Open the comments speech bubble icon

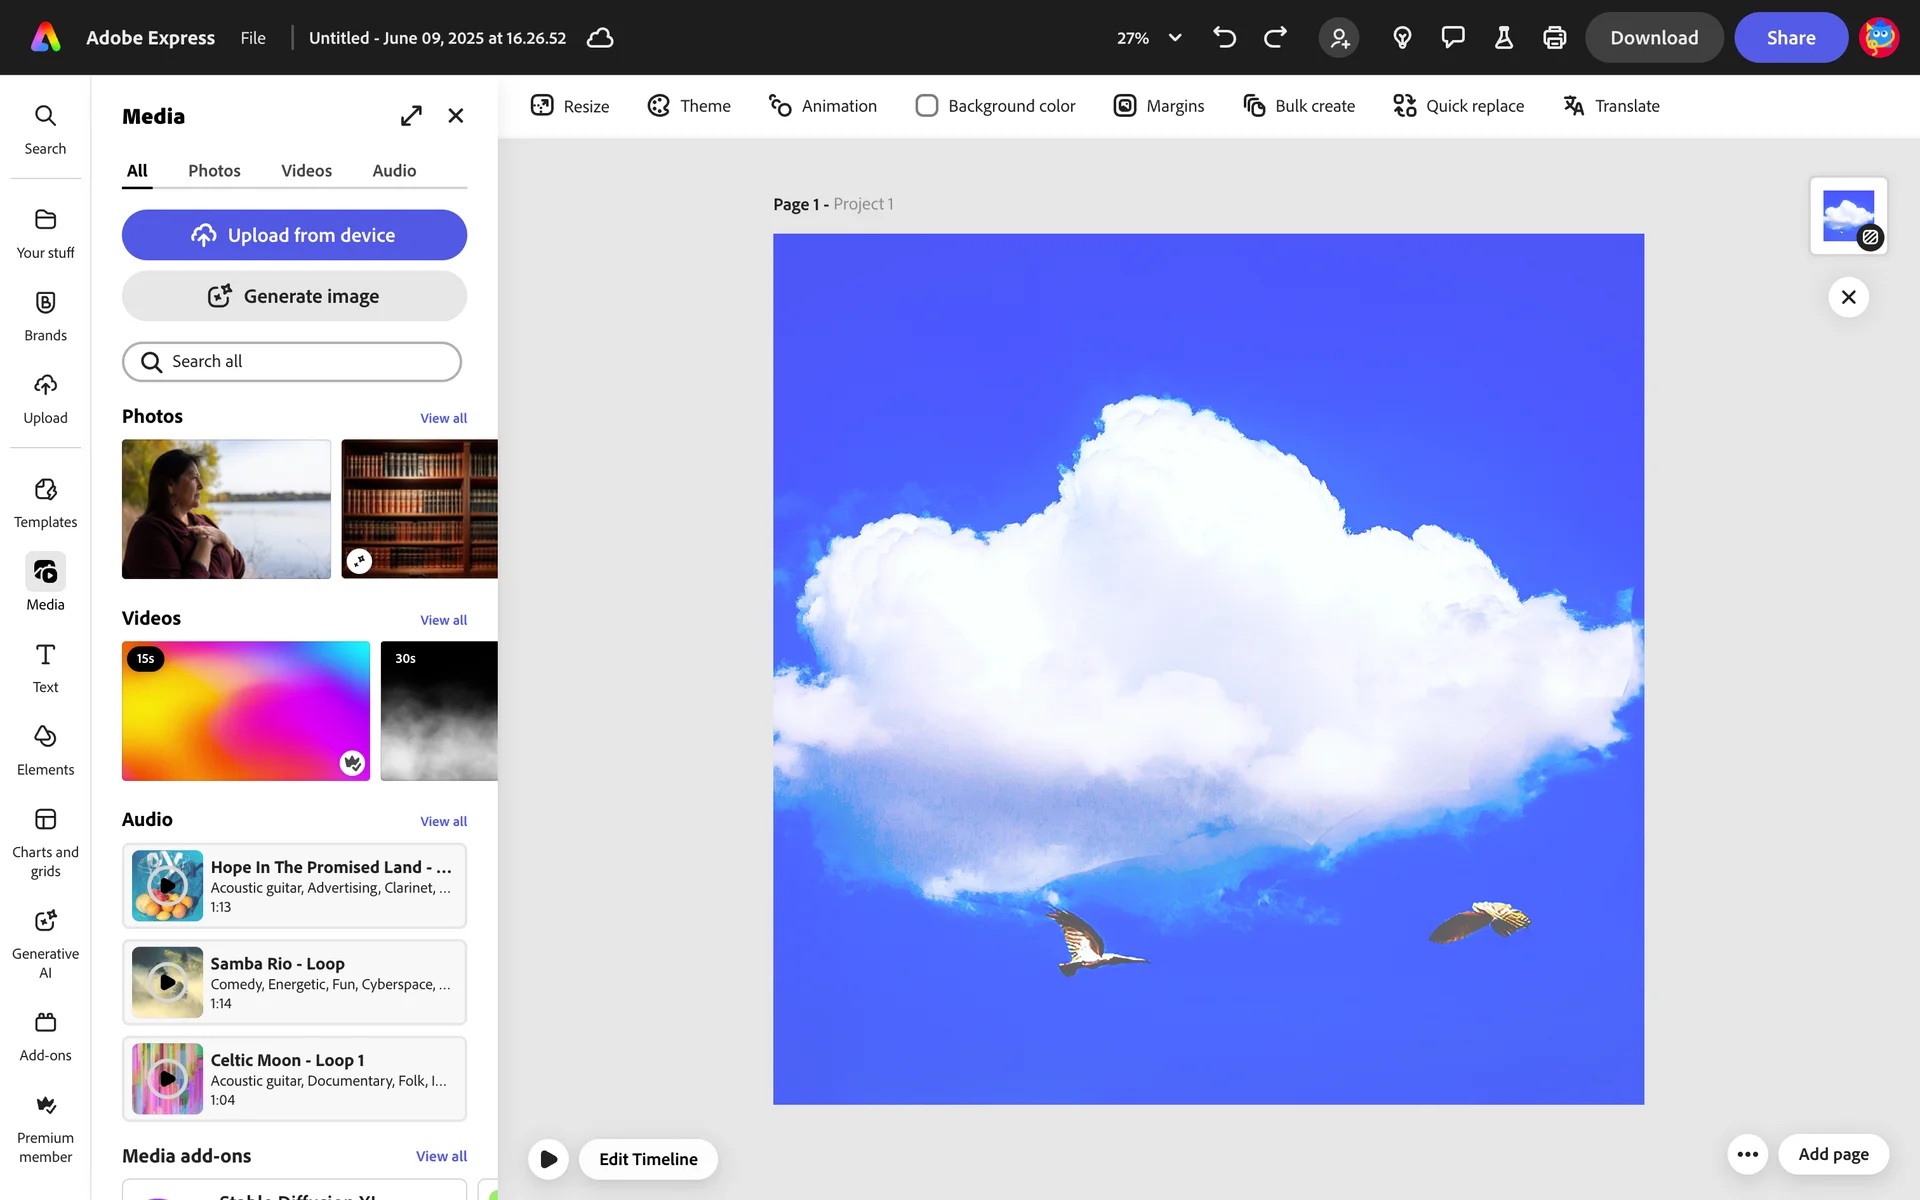tap(1452, 38)
